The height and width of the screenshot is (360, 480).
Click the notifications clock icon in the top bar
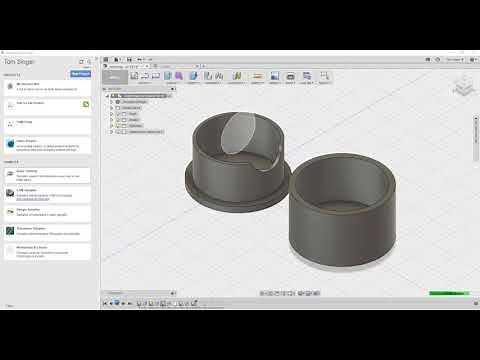(x=438, y=60)
